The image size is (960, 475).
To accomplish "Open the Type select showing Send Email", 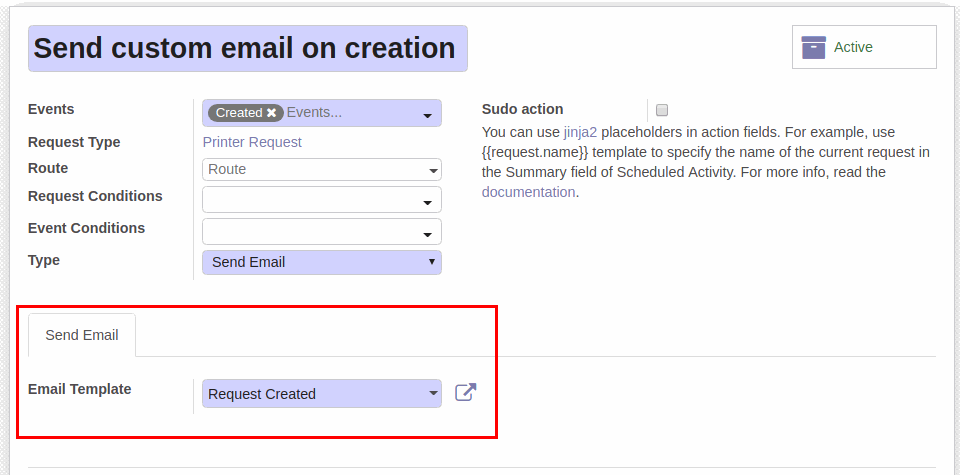I will (321, 262).
